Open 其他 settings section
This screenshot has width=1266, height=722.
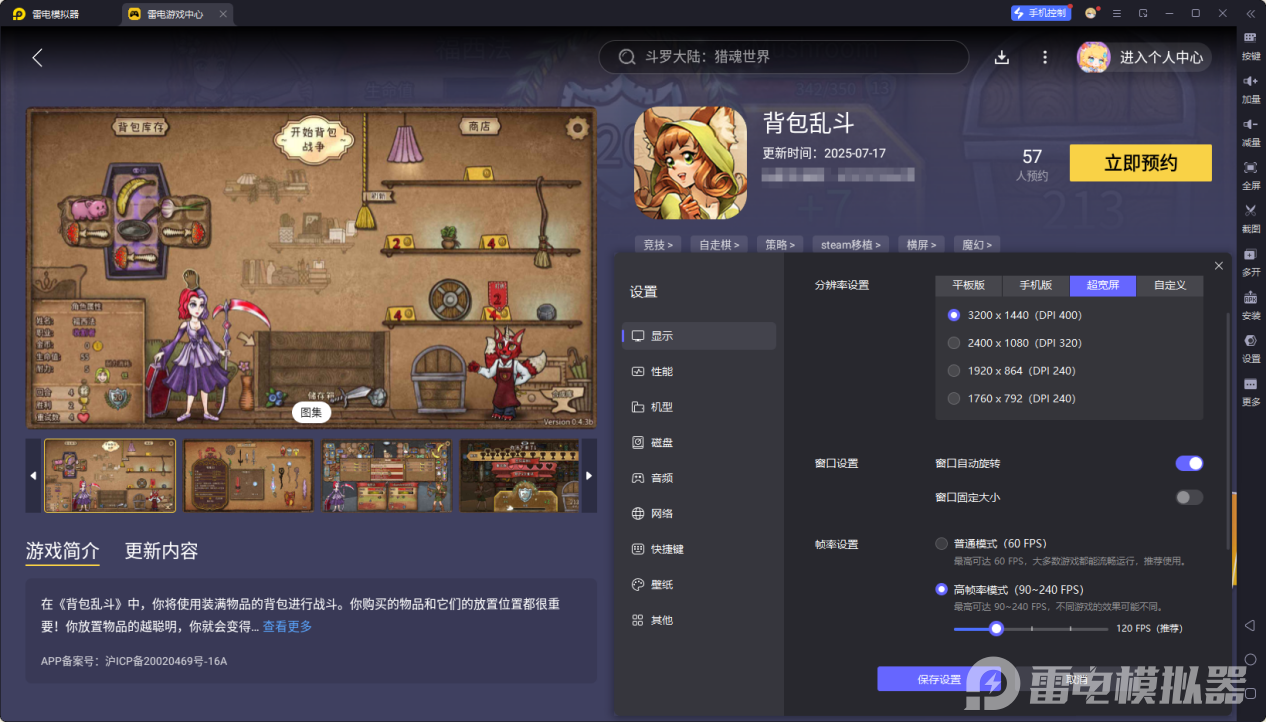pos(699,620)
